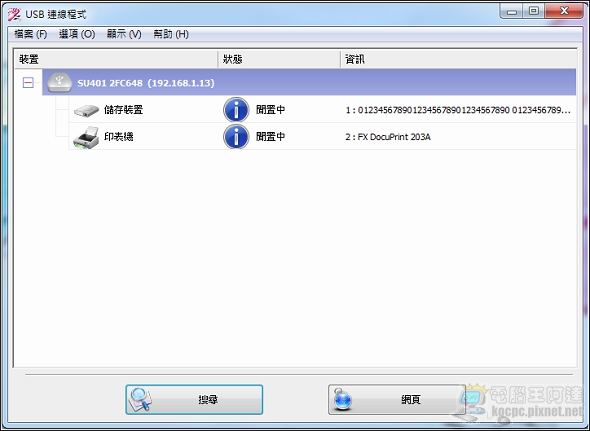
Task: Click the 網頁 web page button
Action: tap(397, 399)
